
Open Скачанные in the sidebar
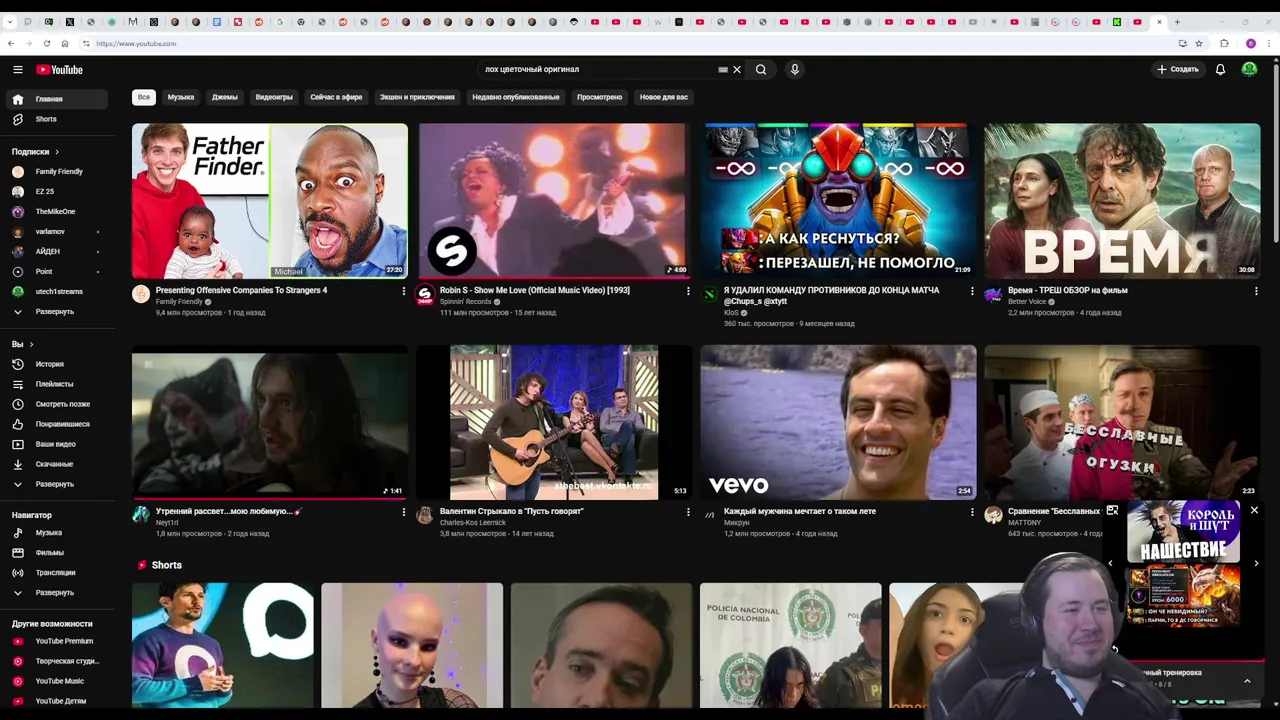tap(58, 464)
